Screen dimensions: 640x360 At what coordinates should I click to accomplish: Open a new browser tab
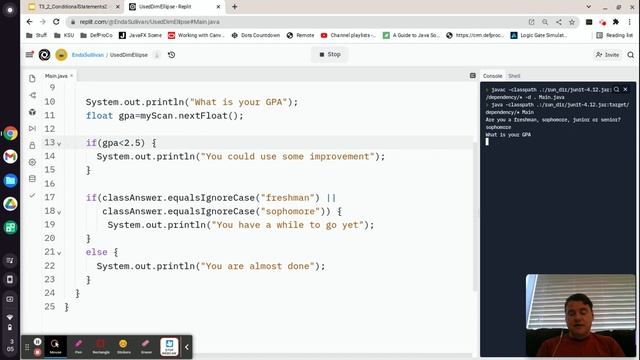tap(234, 7)
